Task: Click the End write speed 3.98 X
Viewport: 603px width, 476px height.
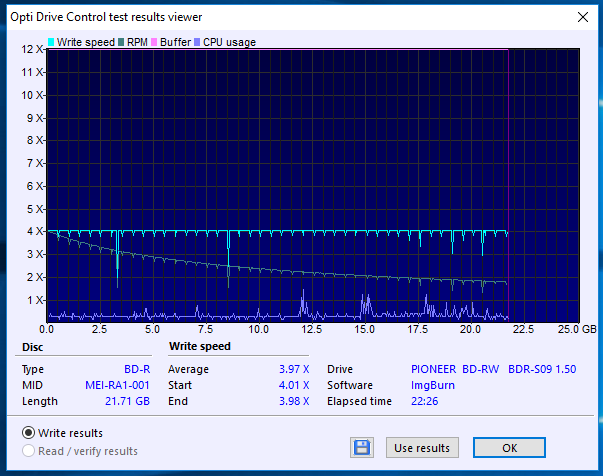Action: 294,401
